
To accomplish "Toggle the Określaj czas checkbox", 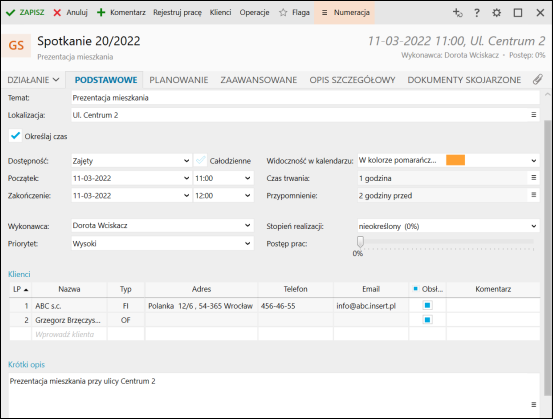I will (x=15, y=136).
